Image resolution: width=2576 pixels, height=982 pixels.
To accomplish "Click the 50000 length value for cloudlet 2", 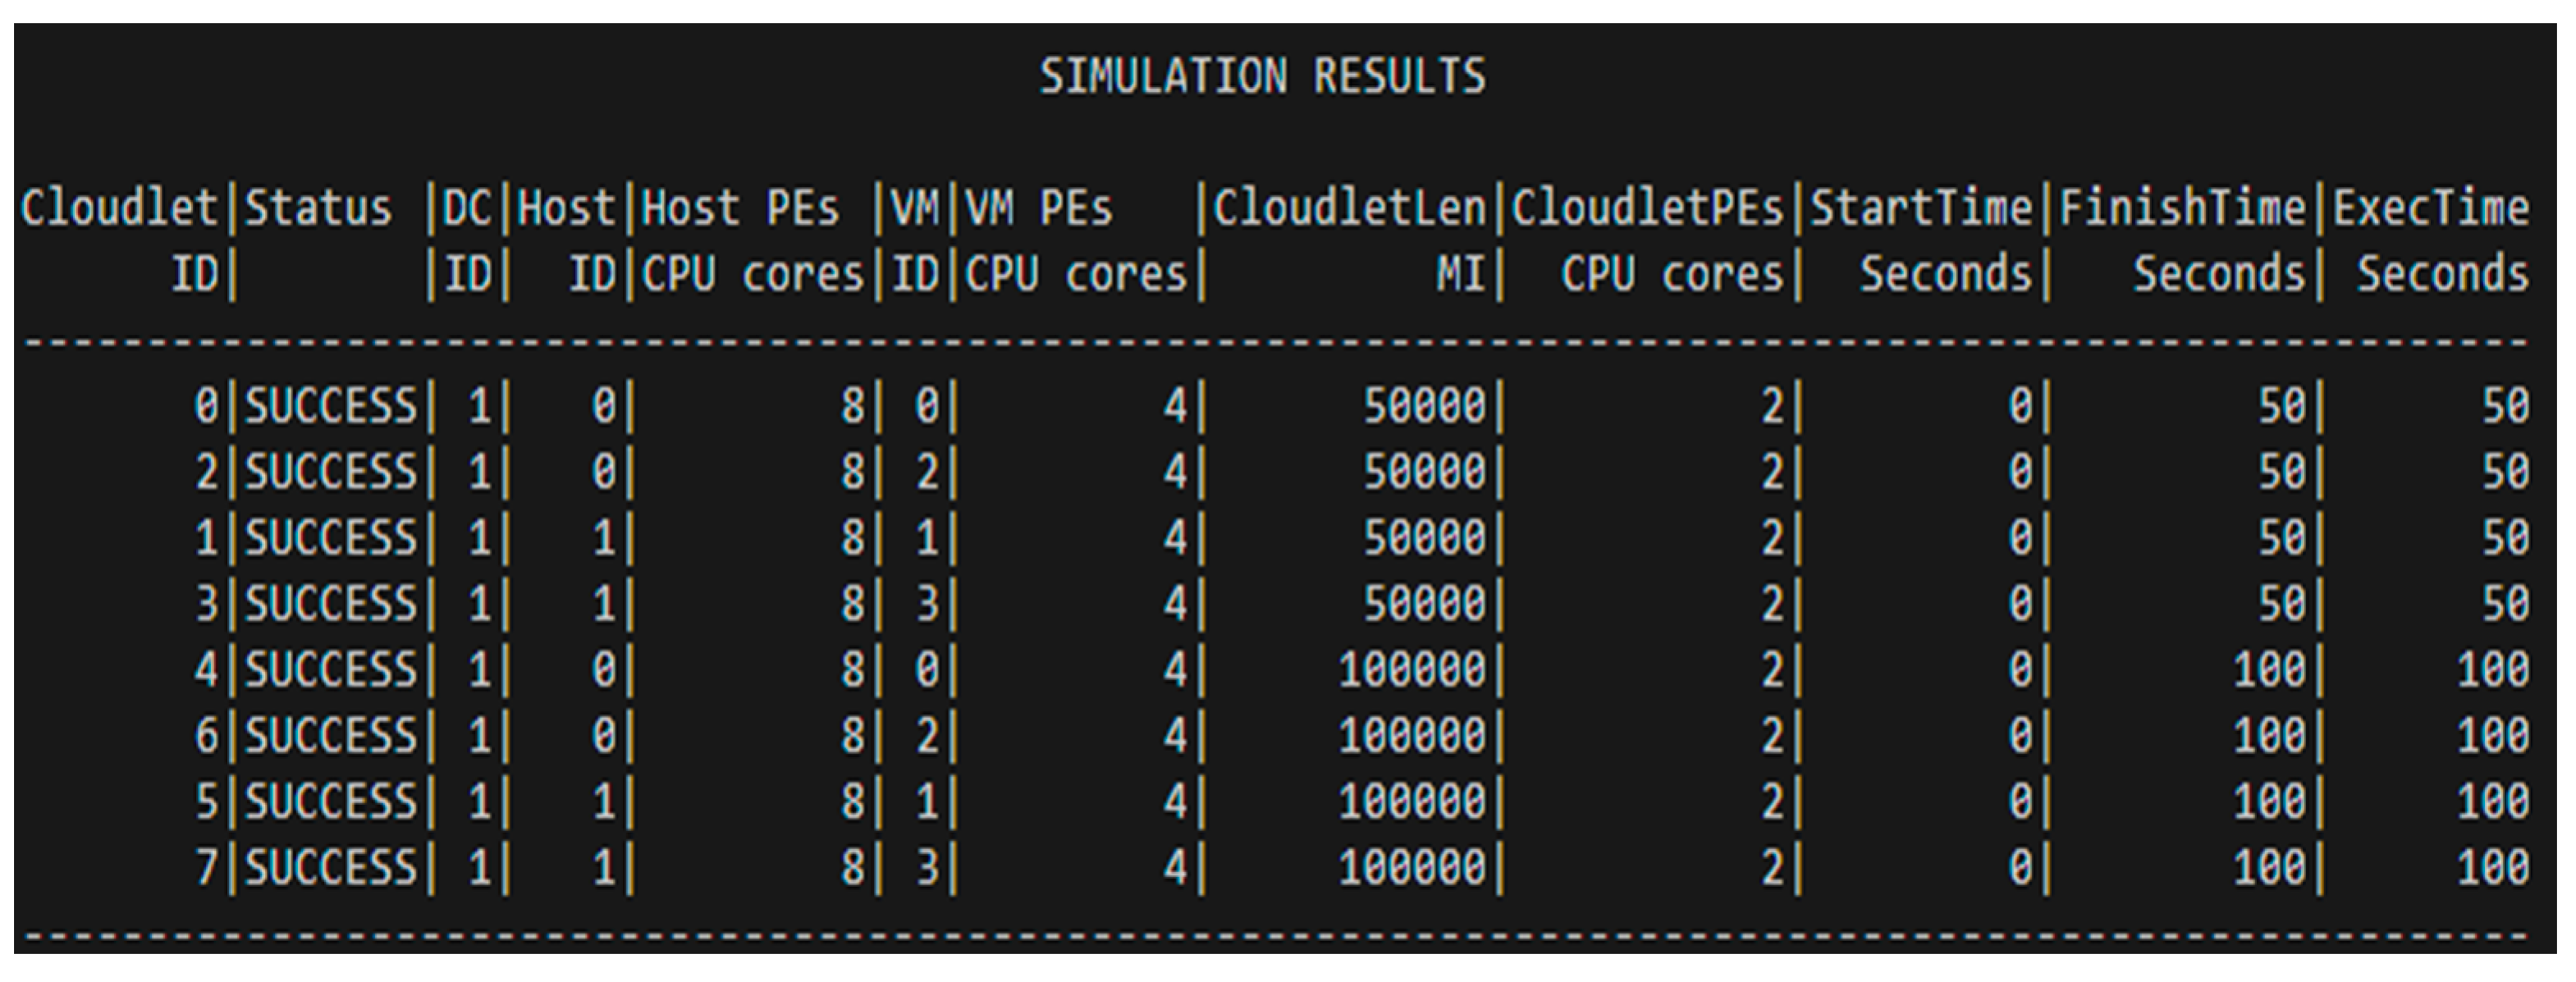I will pyautogui.click(x=1425, y=472).
